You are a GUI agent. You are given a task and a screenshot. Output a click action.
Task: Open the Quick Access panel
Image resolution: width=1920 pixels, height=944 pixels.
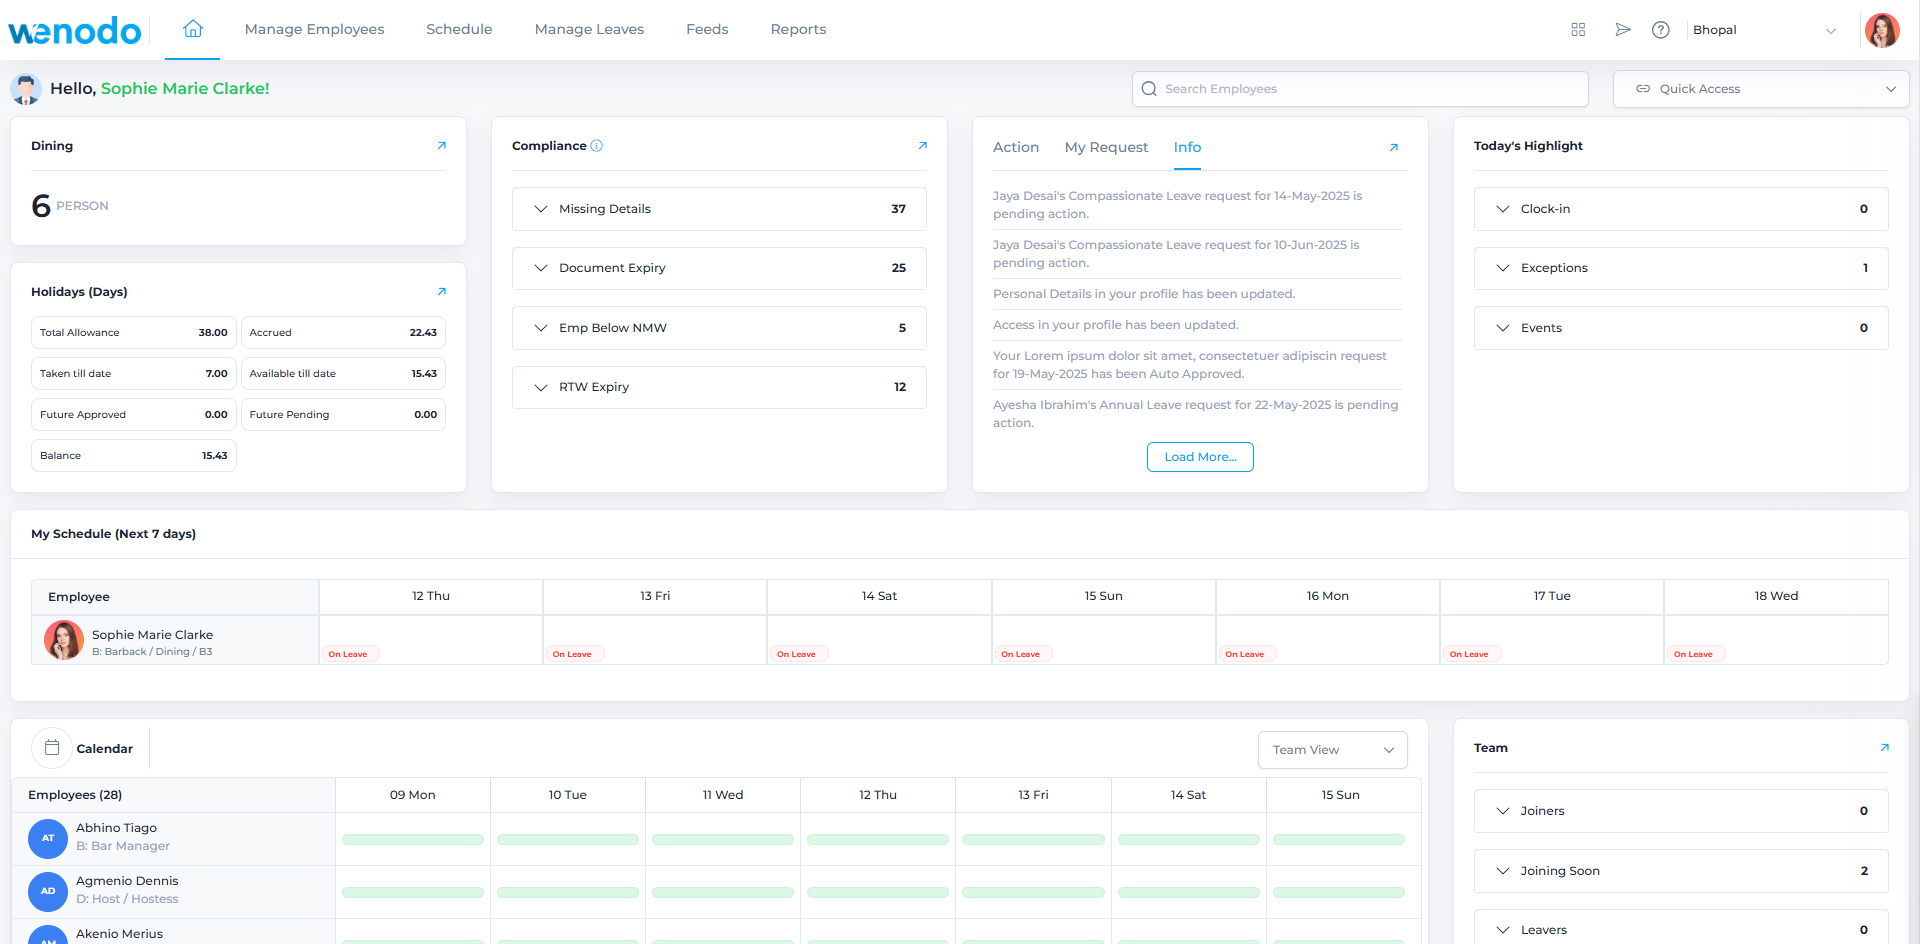click(1760, 88)
